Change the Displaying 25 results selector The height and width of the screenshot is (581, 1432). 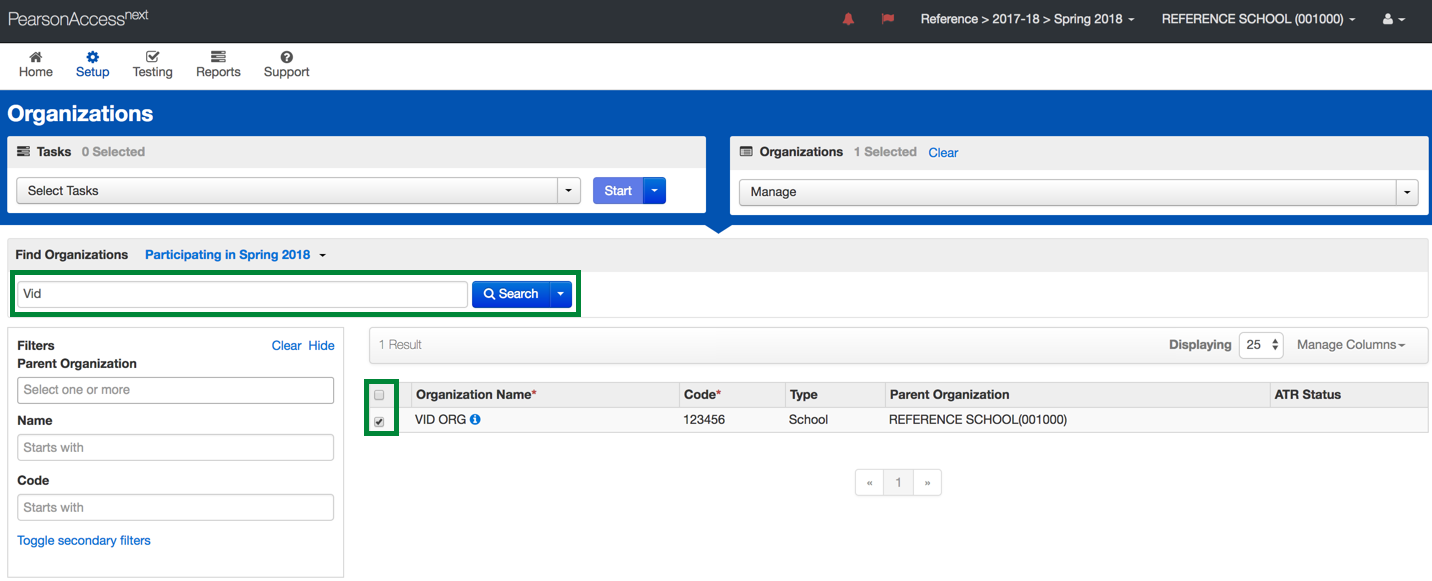[x=1261, y=345]
